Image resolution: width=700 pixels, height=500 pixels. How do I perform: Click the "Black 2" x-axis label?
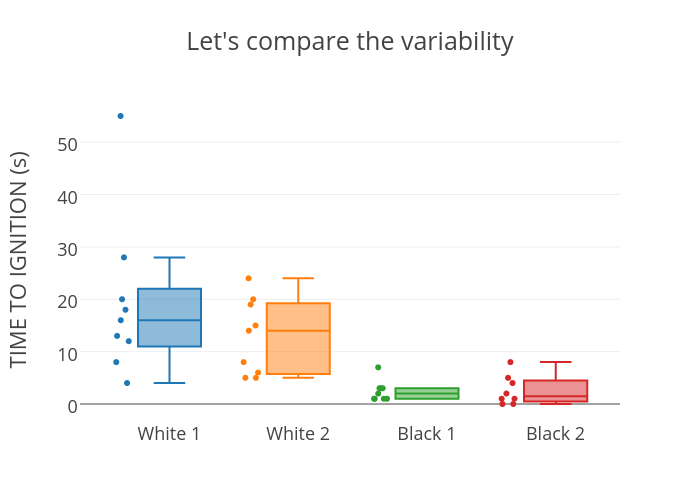[555, 434]
